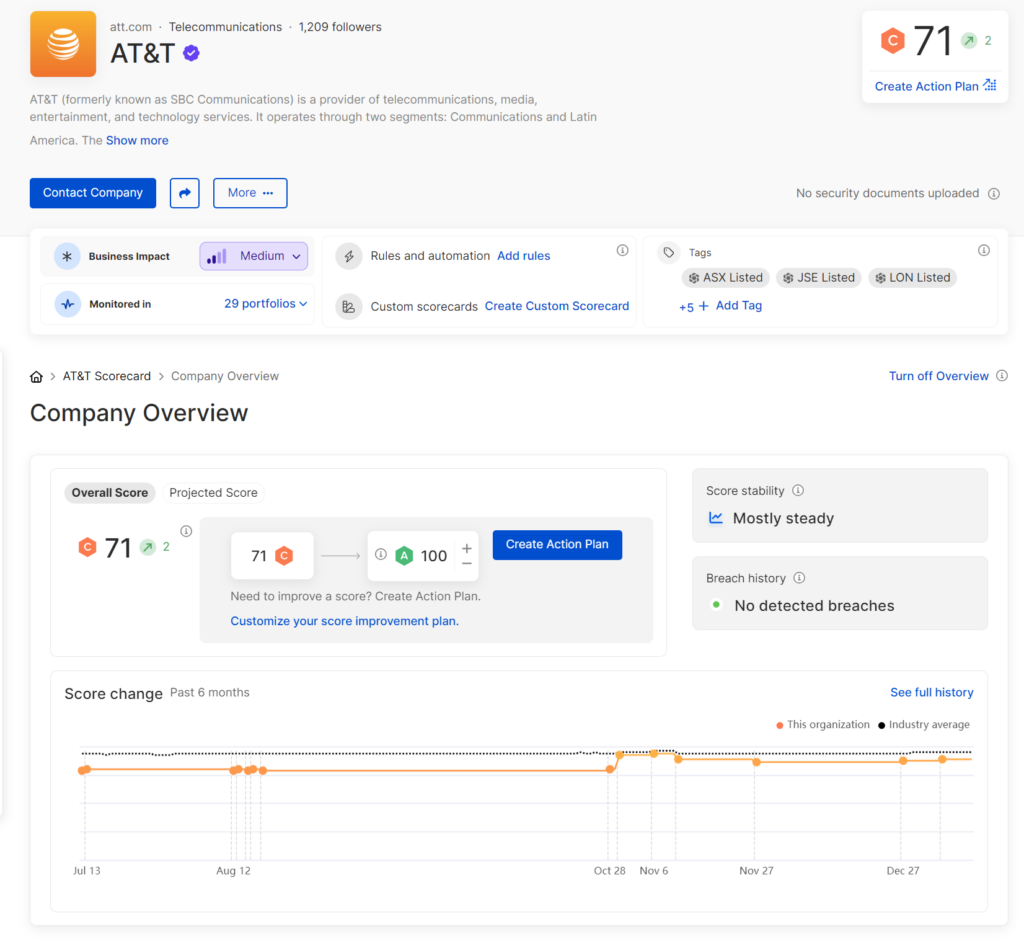Click the green No detected breaches status dot

[x=716, y=605]
